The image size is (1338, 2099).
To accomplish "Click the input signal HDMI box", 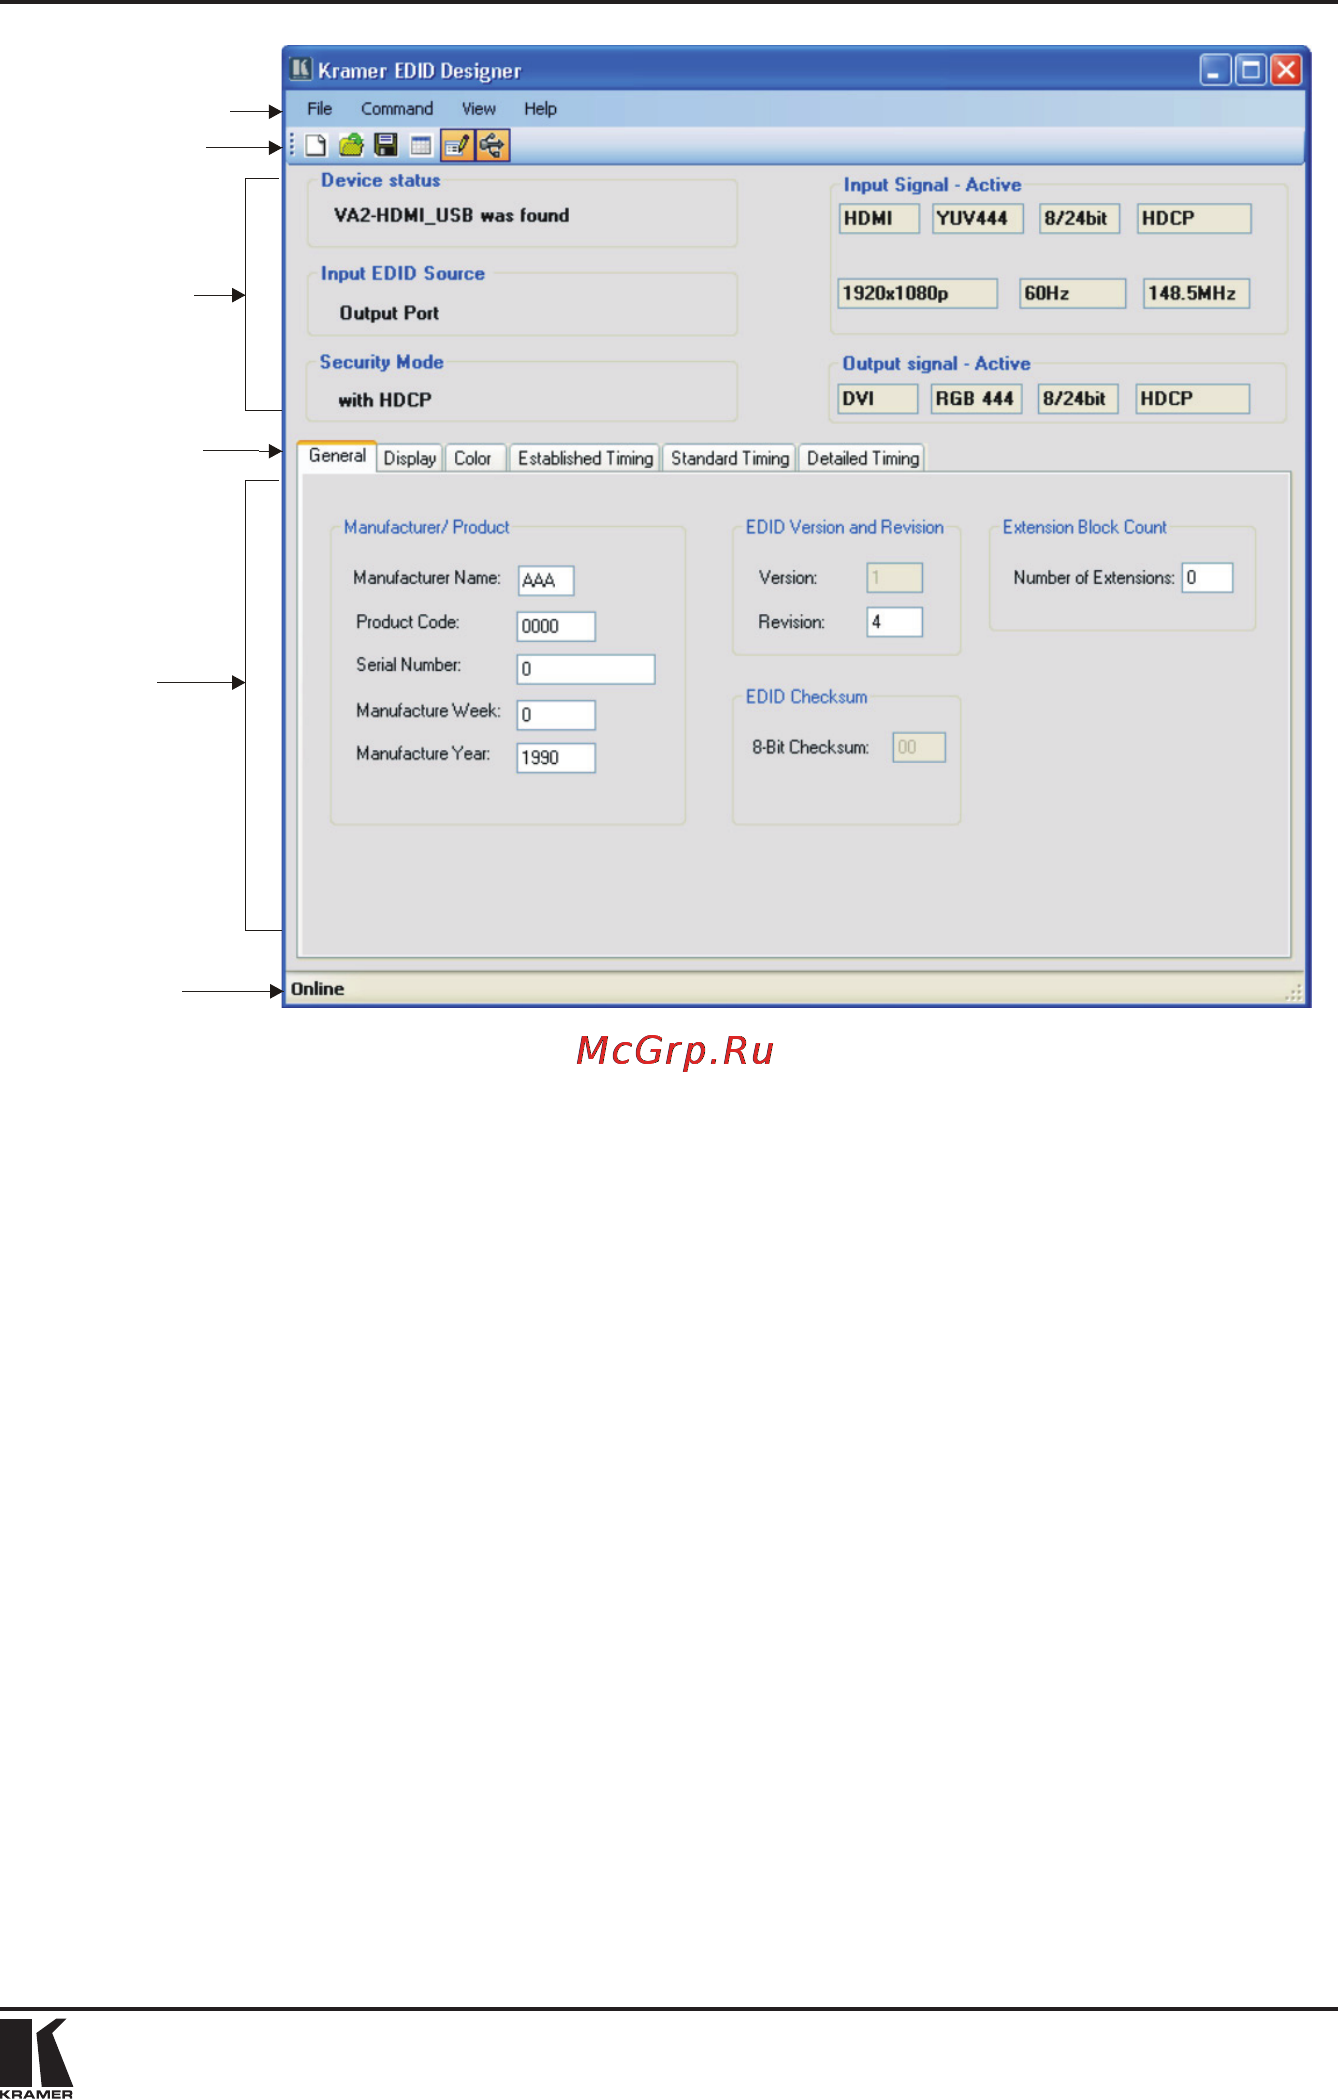I will click(x=879, y=218).
